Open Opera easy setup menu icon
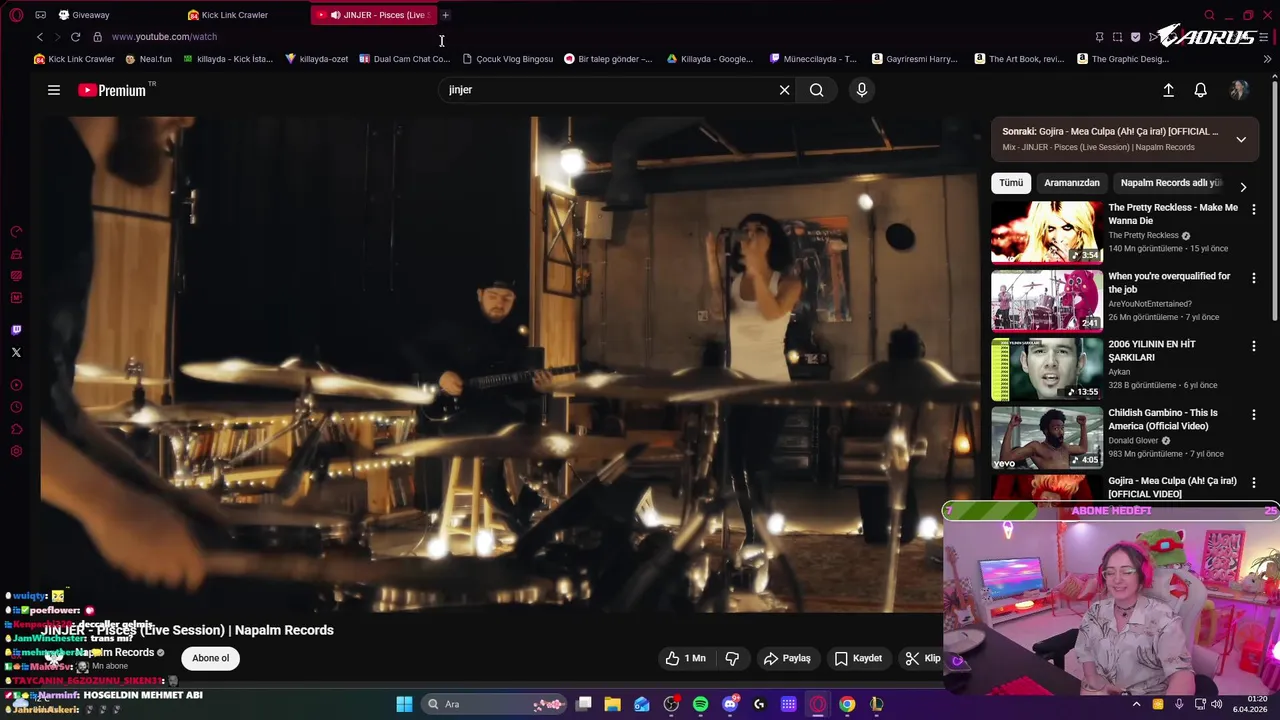The width and height of the screenshot is (1280, 720). click(x=1264, y=37)
